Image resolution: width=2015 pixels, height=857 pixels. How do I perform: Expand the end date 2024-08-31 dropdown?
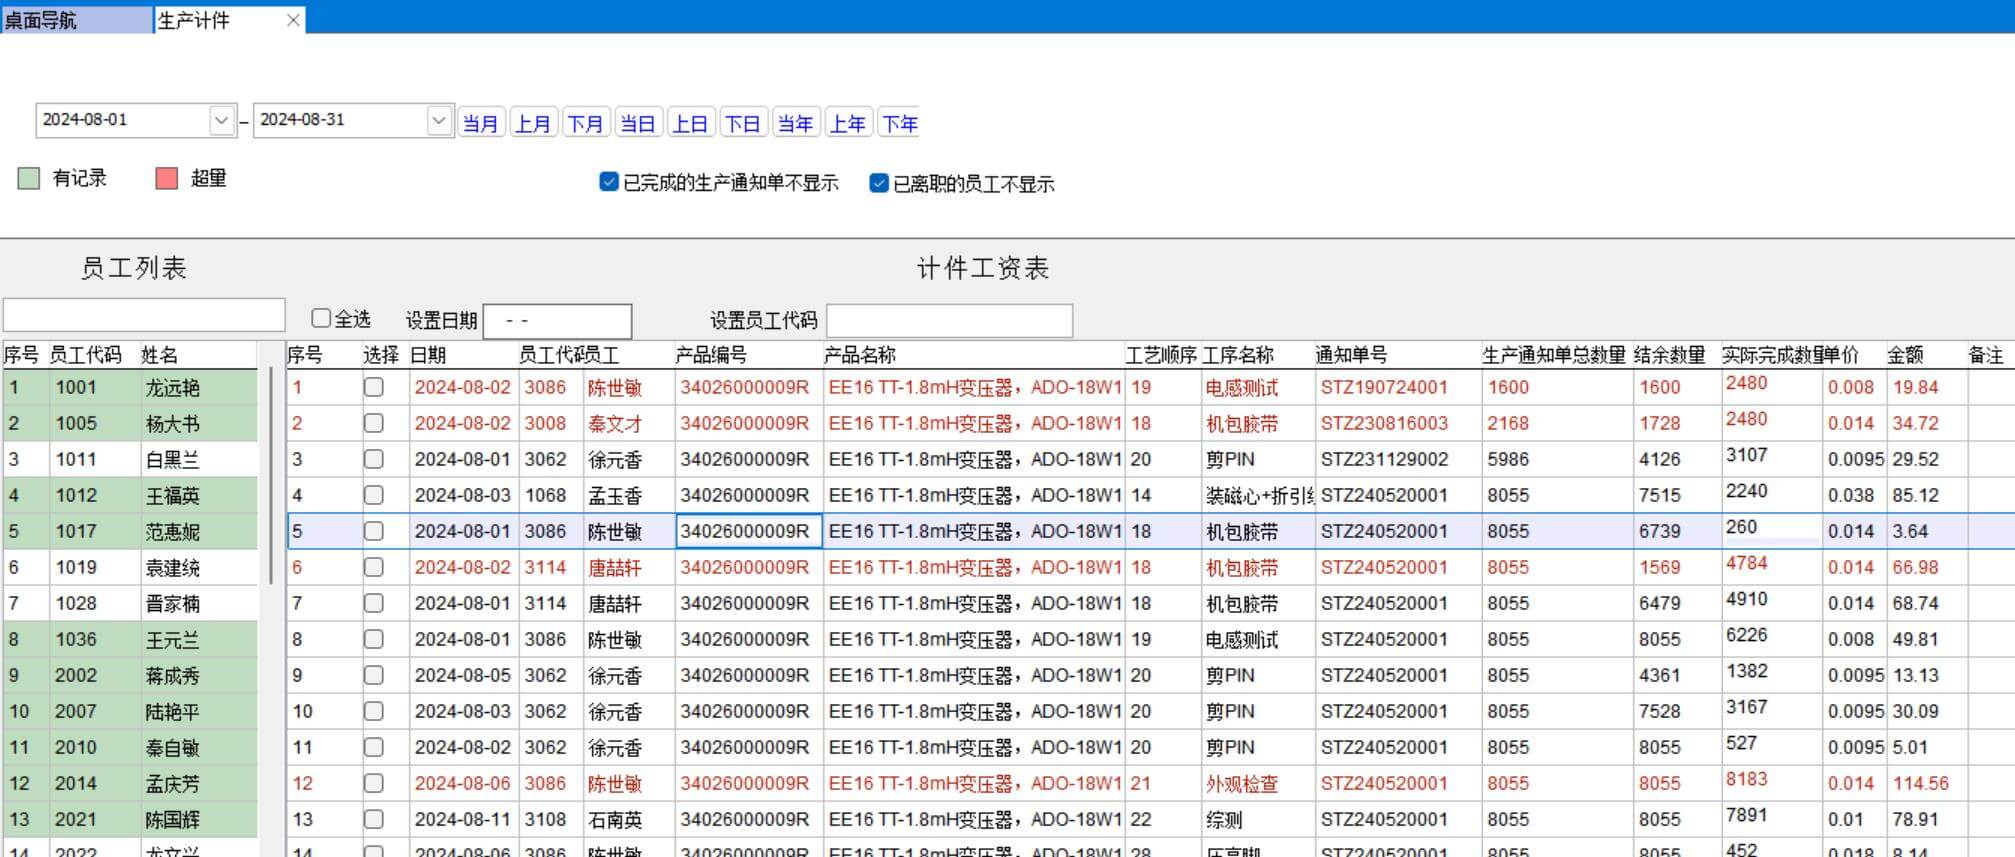click(x=438, y=120)
